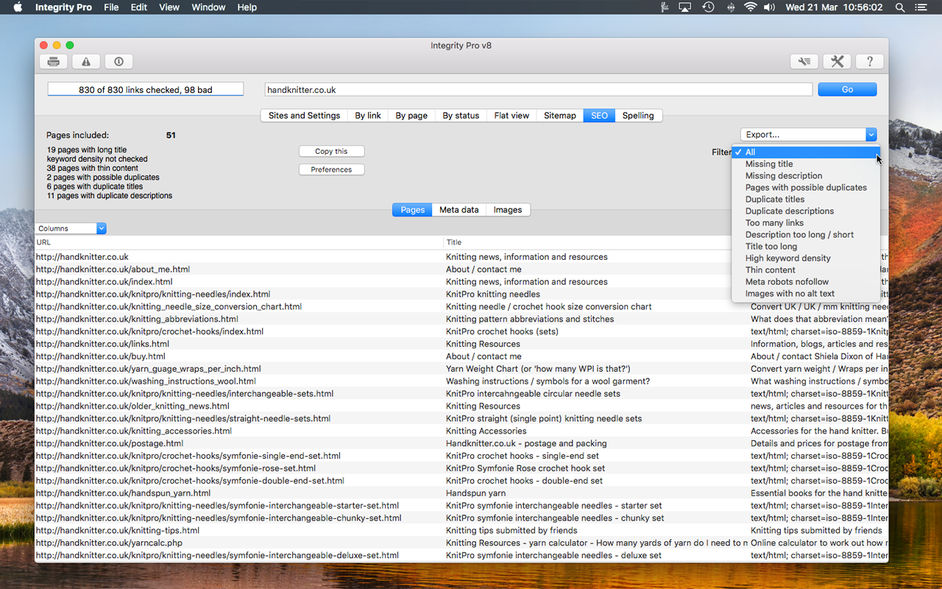Click the handknitter.co.uk URL field
The width and height of the screenshot is (942, 589).
coord(538,90)
